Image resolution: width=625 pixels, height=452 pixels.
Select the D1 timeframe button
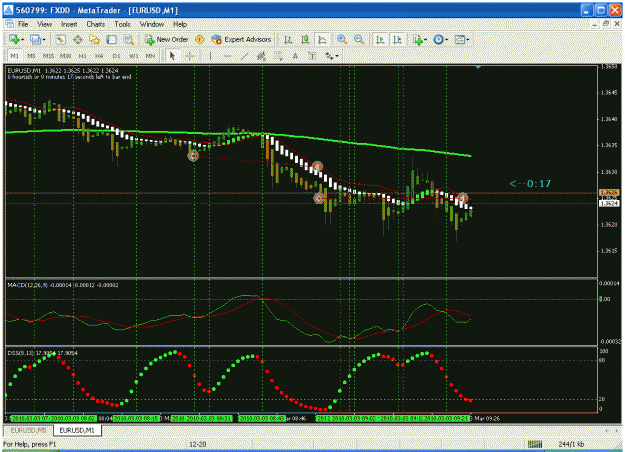[116, 56]
